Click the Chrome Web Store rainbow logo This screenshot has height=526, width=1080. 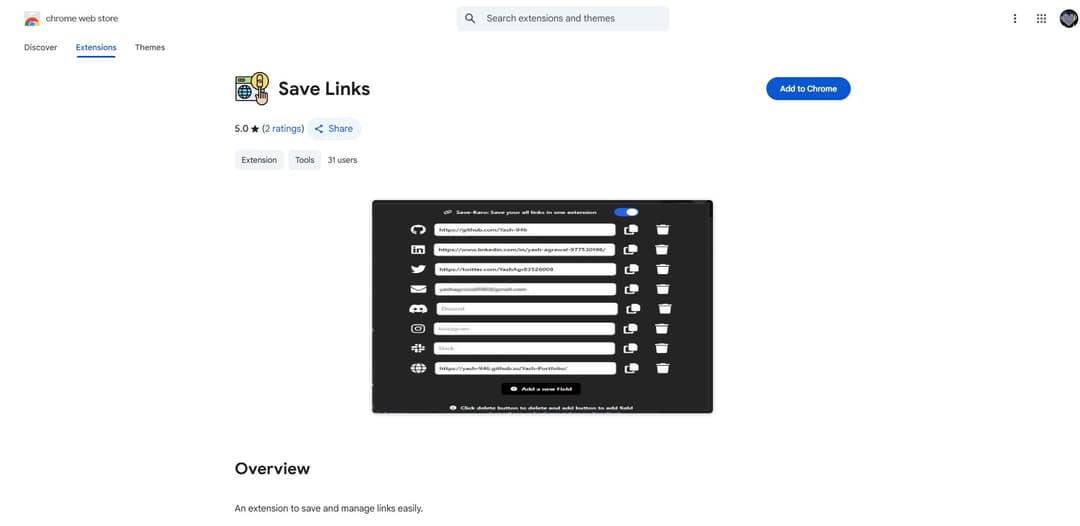32,19
